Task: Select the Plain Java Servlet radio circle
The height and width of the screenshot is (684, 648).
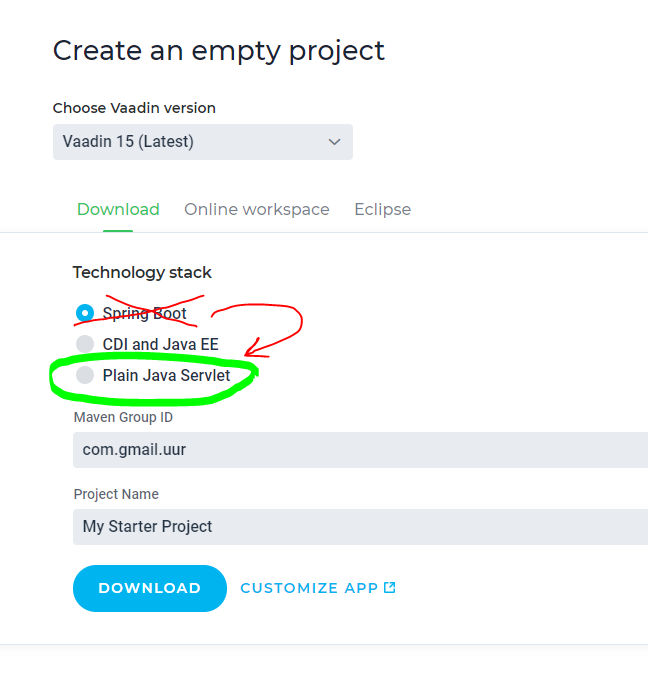Action: (85, 375)
